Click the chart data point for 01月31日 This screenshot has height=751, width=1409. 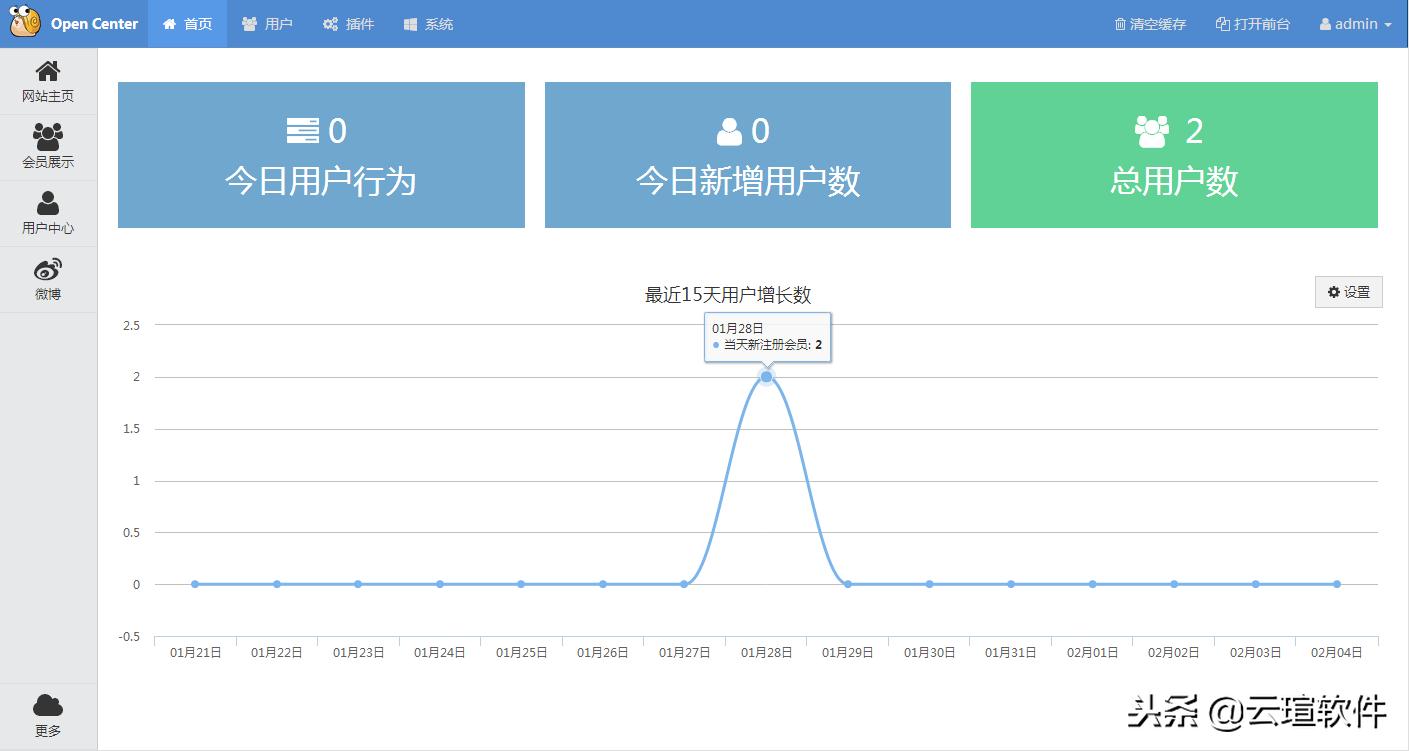pyautogui.click(x=1011, y=584)
